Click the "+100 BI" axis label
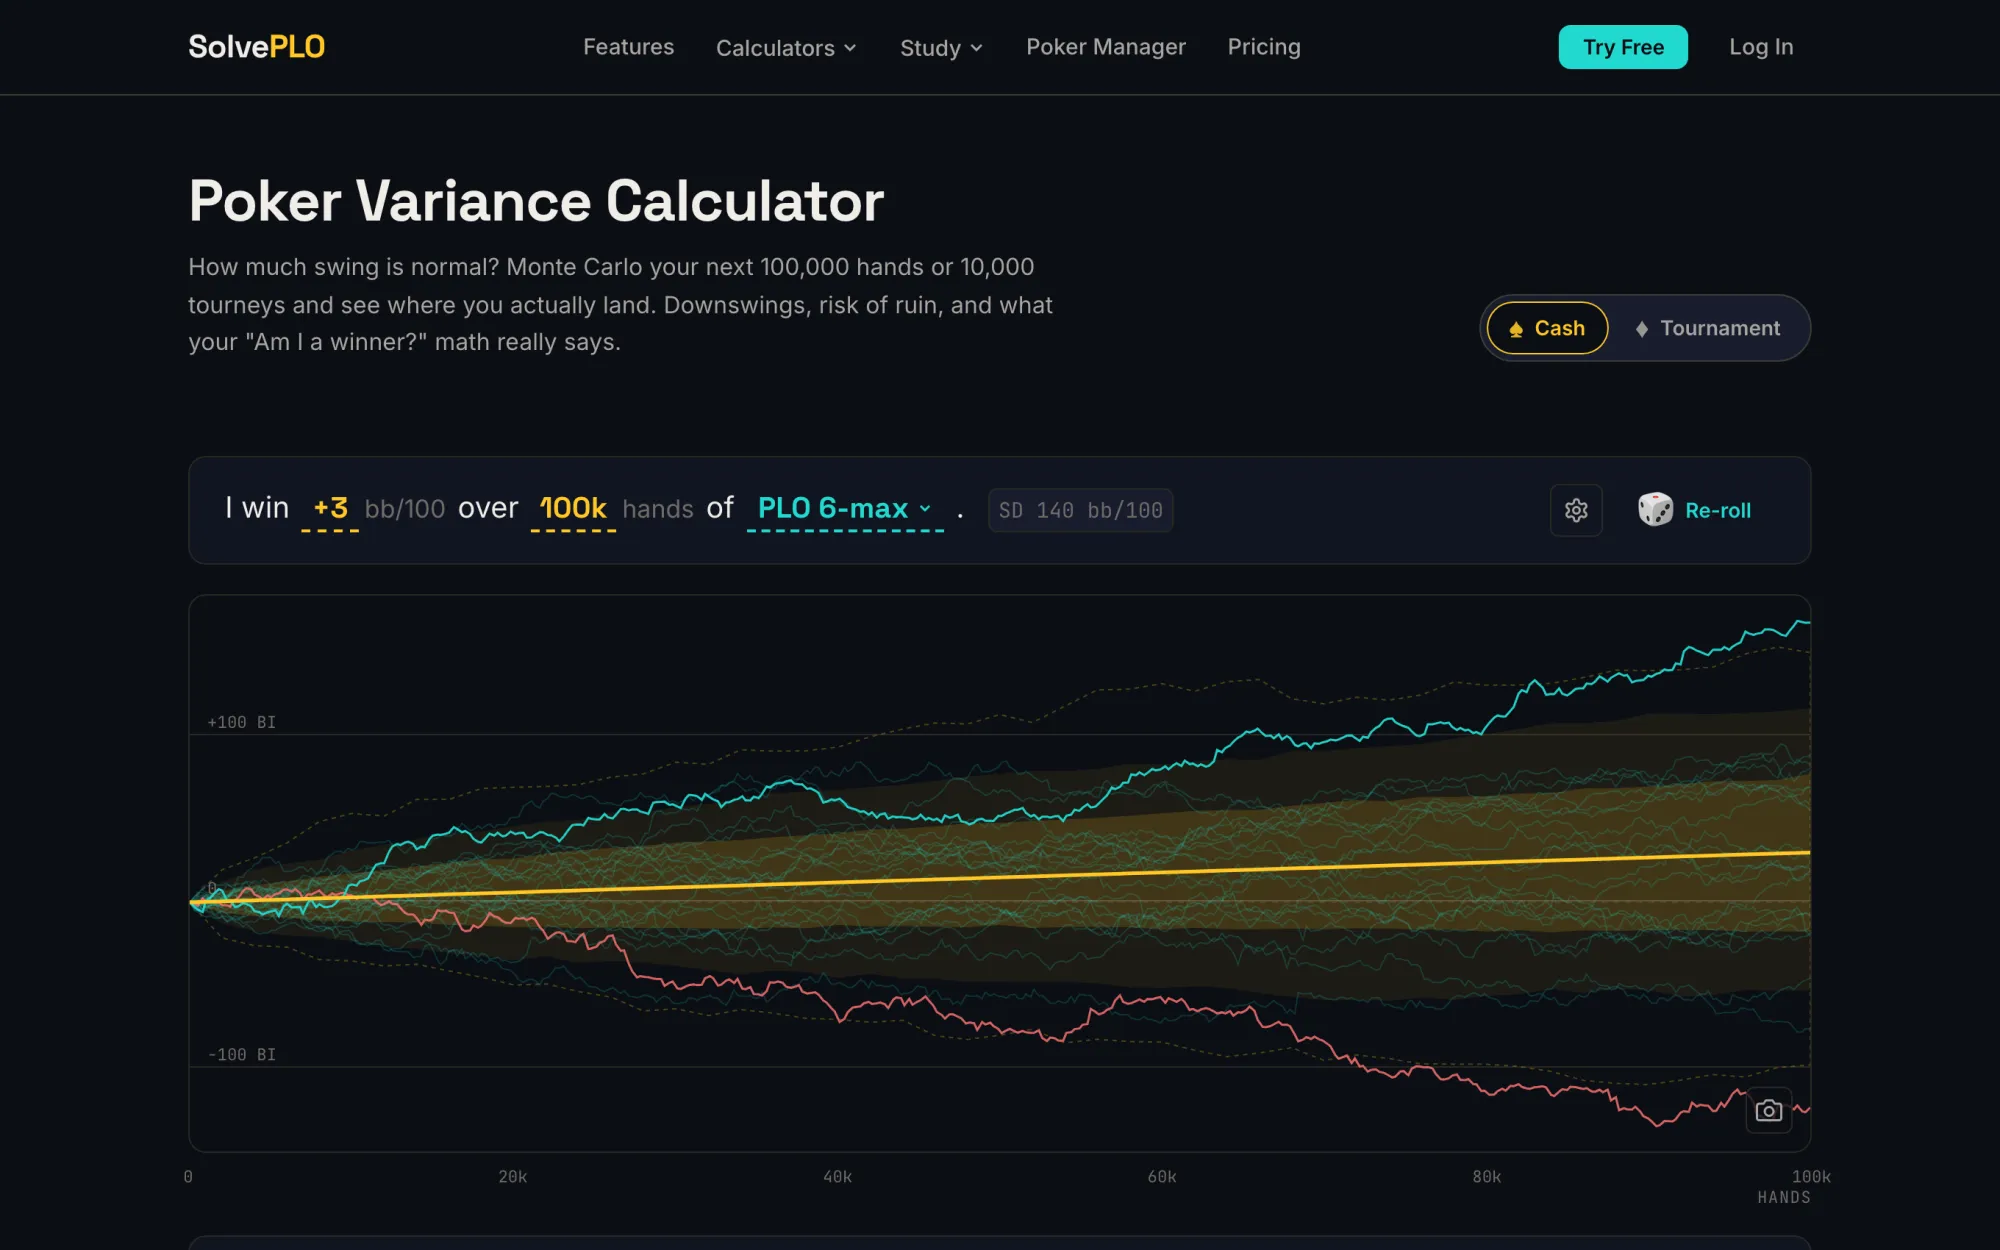 point(241,722)
